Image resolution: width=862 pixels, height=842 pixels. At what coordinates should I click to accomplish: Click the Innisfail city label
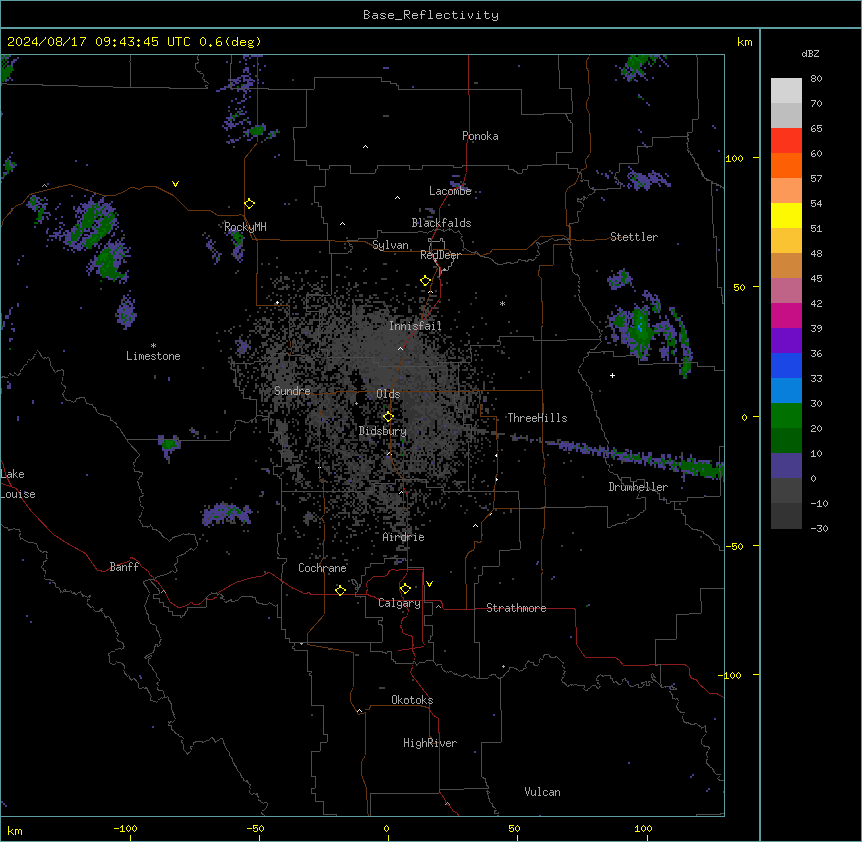coord(415,326)
